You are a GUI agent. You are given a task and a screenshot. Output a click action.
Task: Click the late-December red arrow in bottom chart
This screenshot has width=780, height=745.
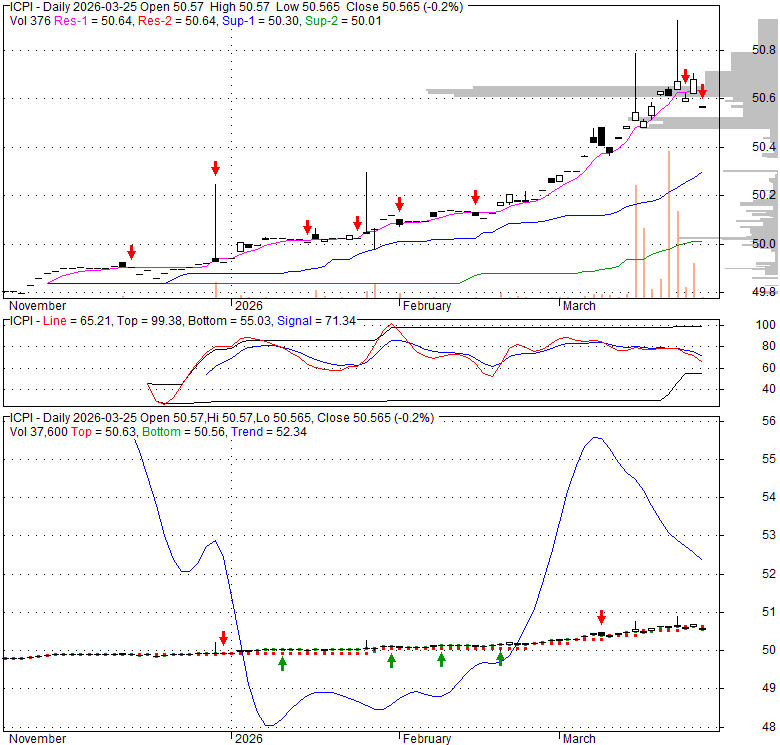coord(223,638)
